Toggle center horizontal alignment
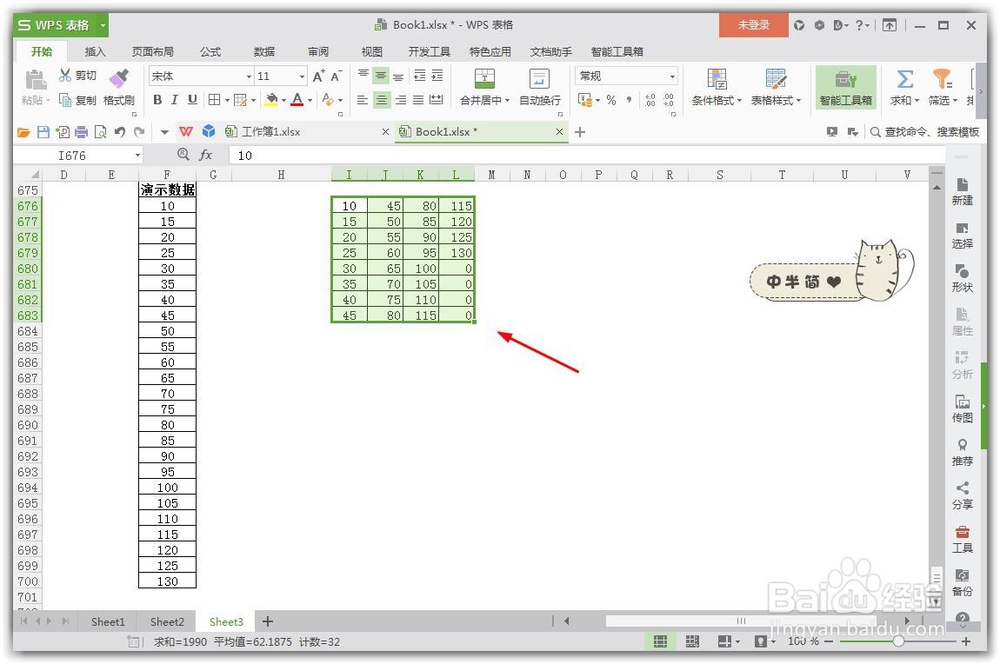1000x664 pixels. pyautogui.click(x=381, y=100)
